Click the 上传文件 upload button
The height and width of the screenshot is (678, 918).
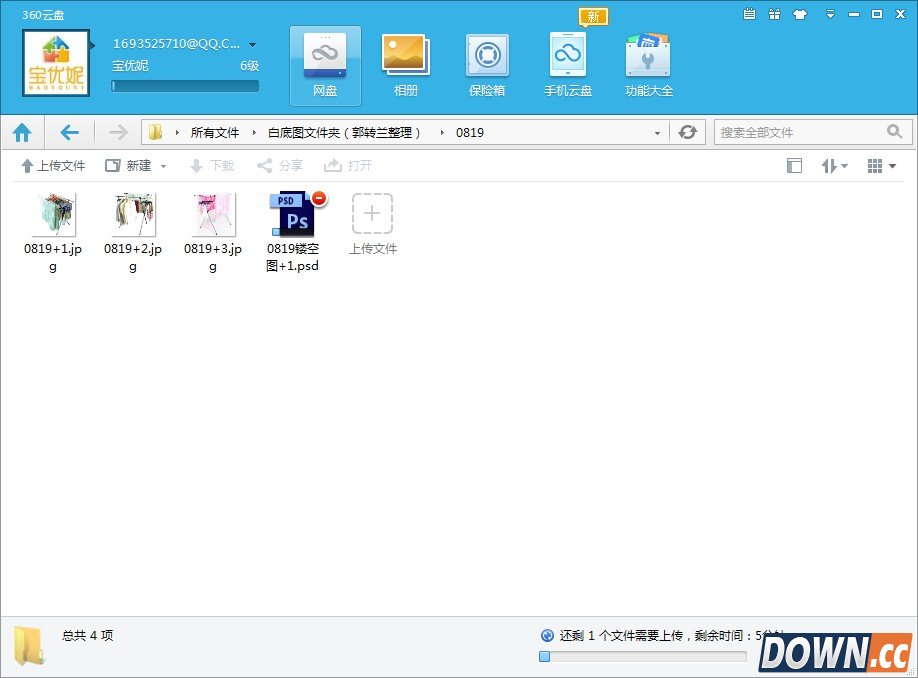coord(52,165)
